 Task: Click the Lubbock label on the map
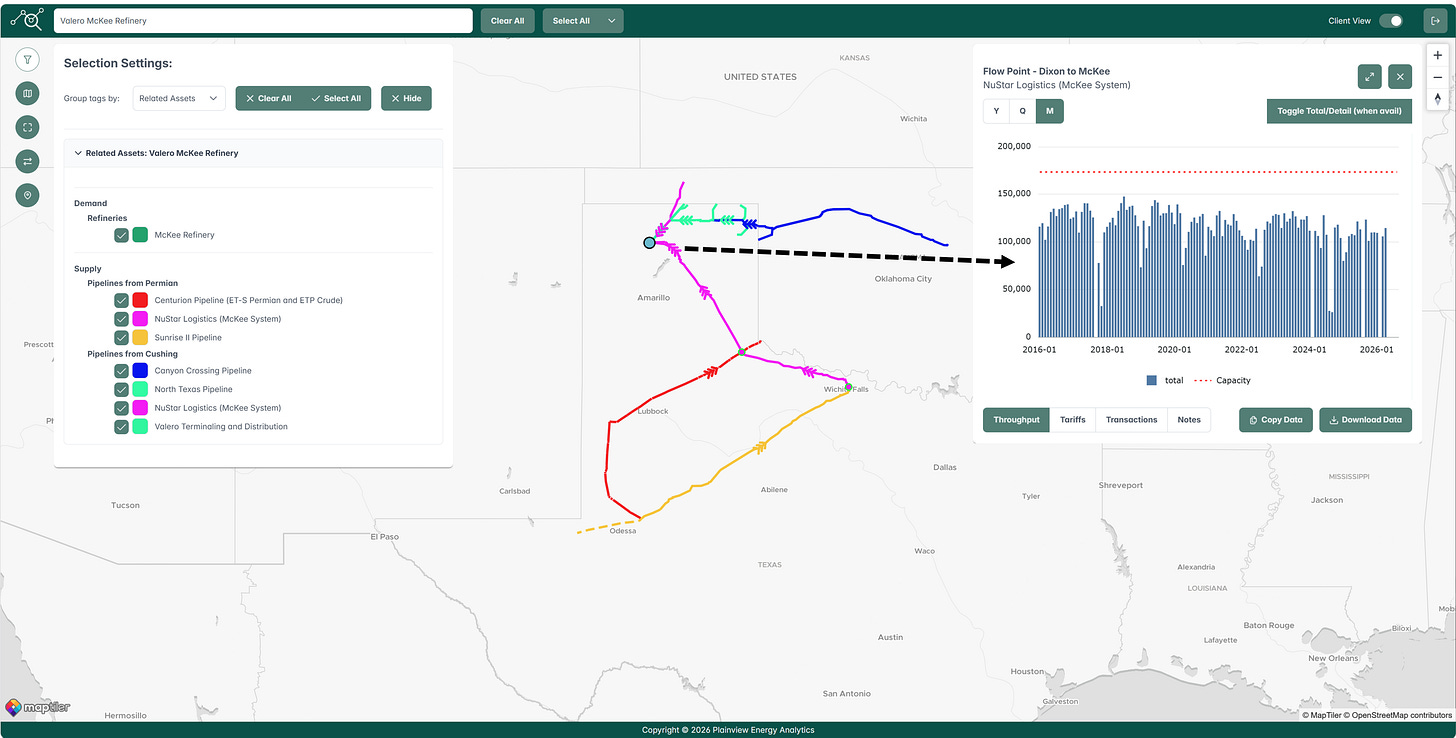pos(653,411)
